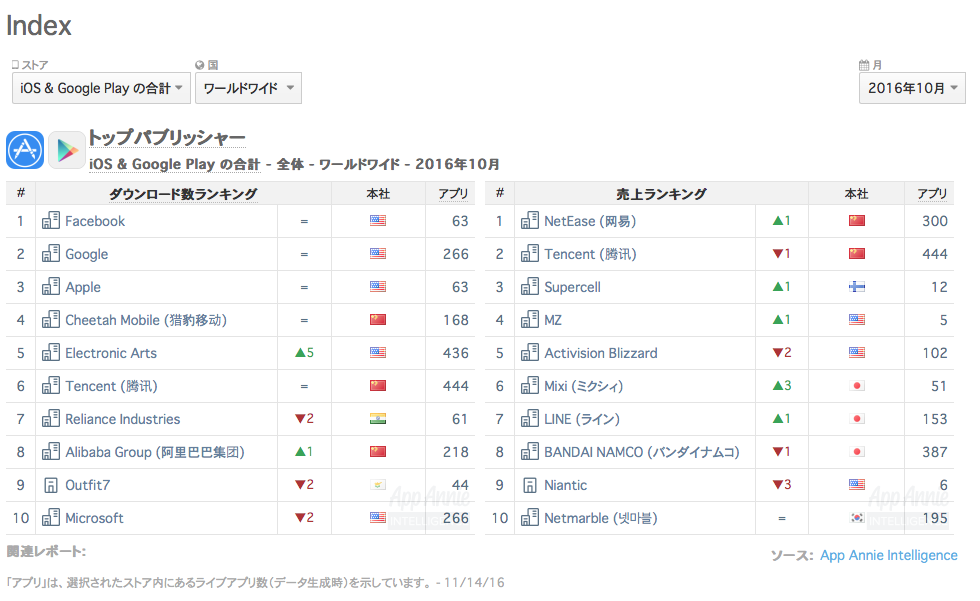
Task: Open the Google publisher link
Action: 87,254
